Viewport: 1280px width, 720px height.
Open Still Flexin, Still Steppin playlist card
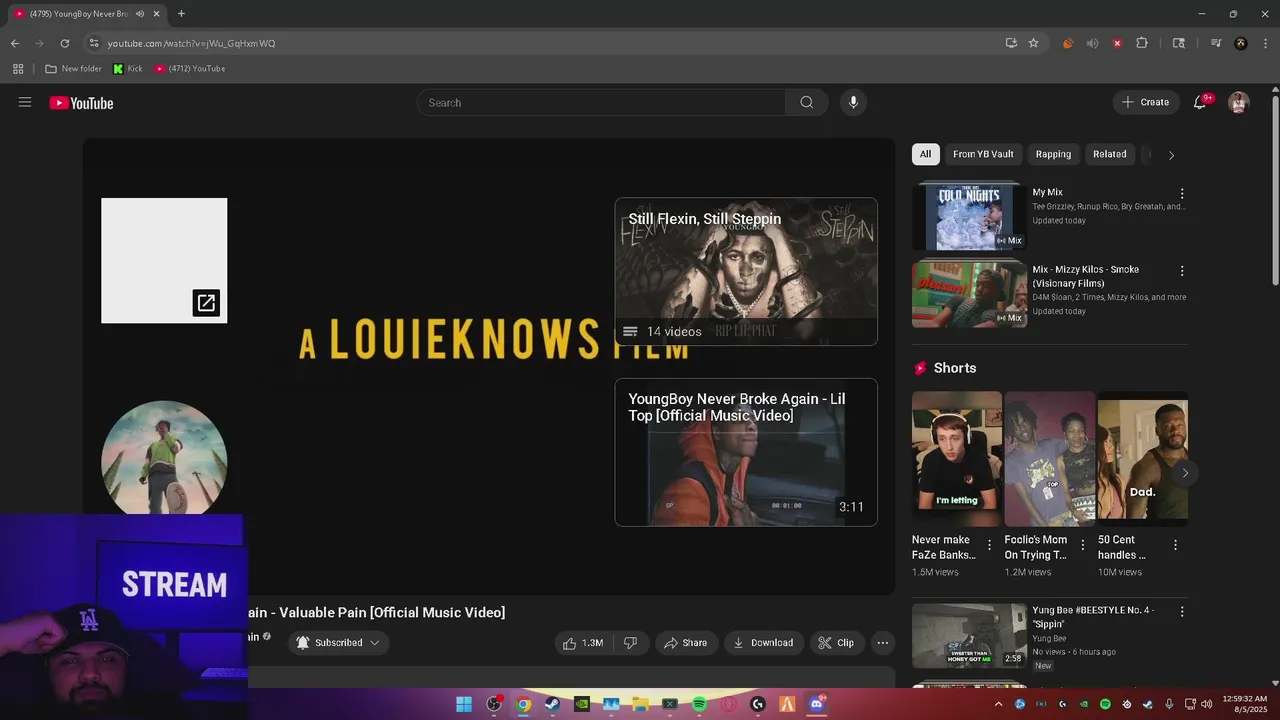(746, 272)
